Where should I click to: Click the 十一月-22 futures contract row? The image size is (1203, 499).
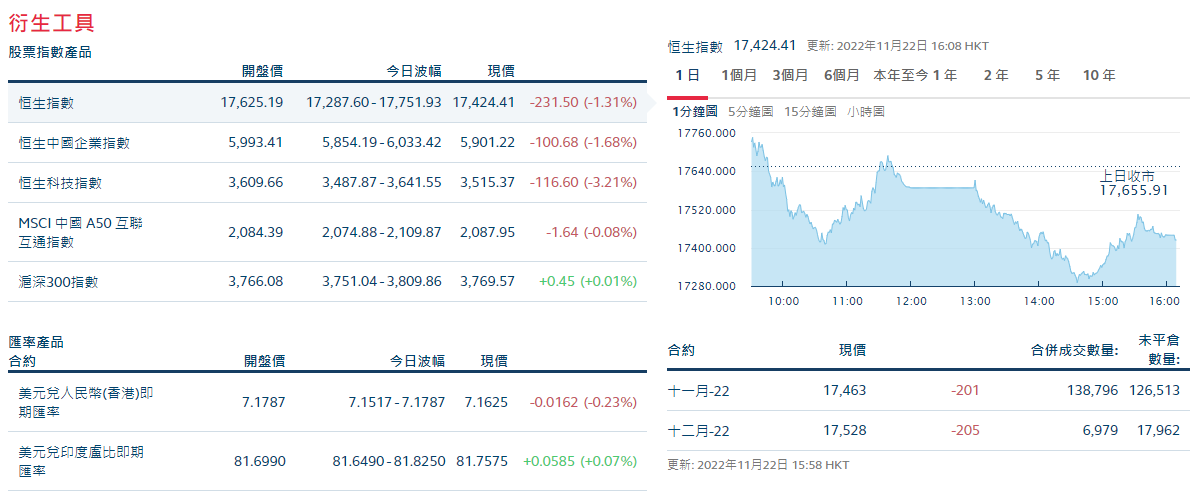pos(924,390)
